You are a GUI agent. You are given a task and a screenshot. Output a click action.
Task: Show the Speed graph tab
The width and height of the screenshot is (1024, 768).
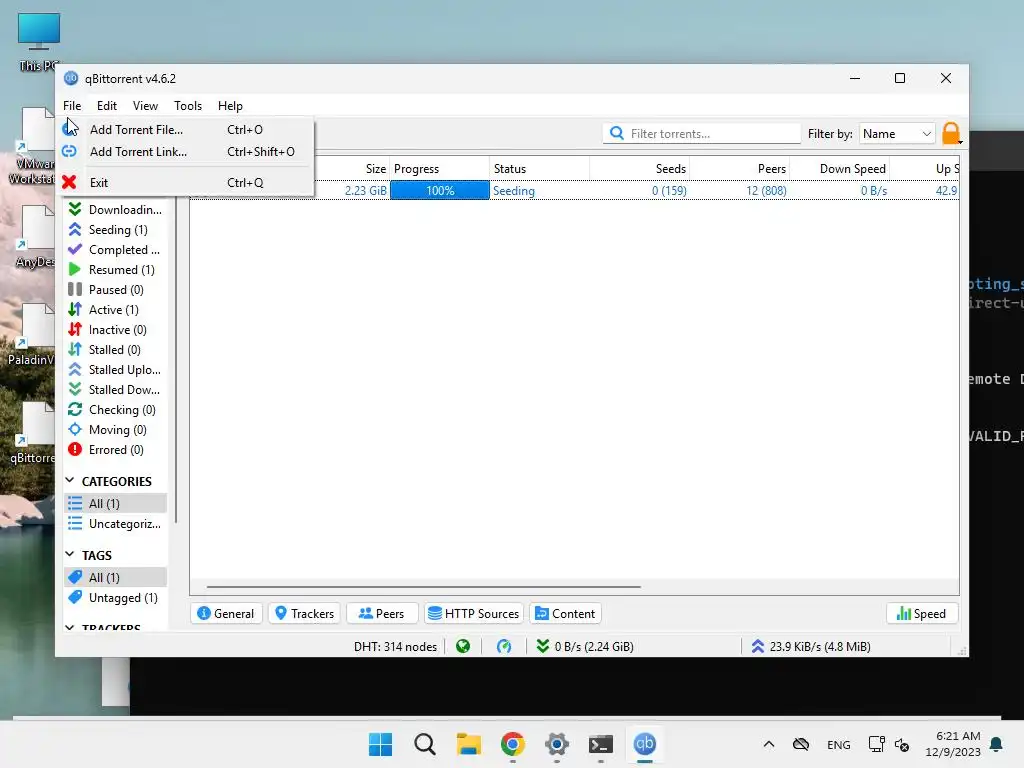[921, 614]
